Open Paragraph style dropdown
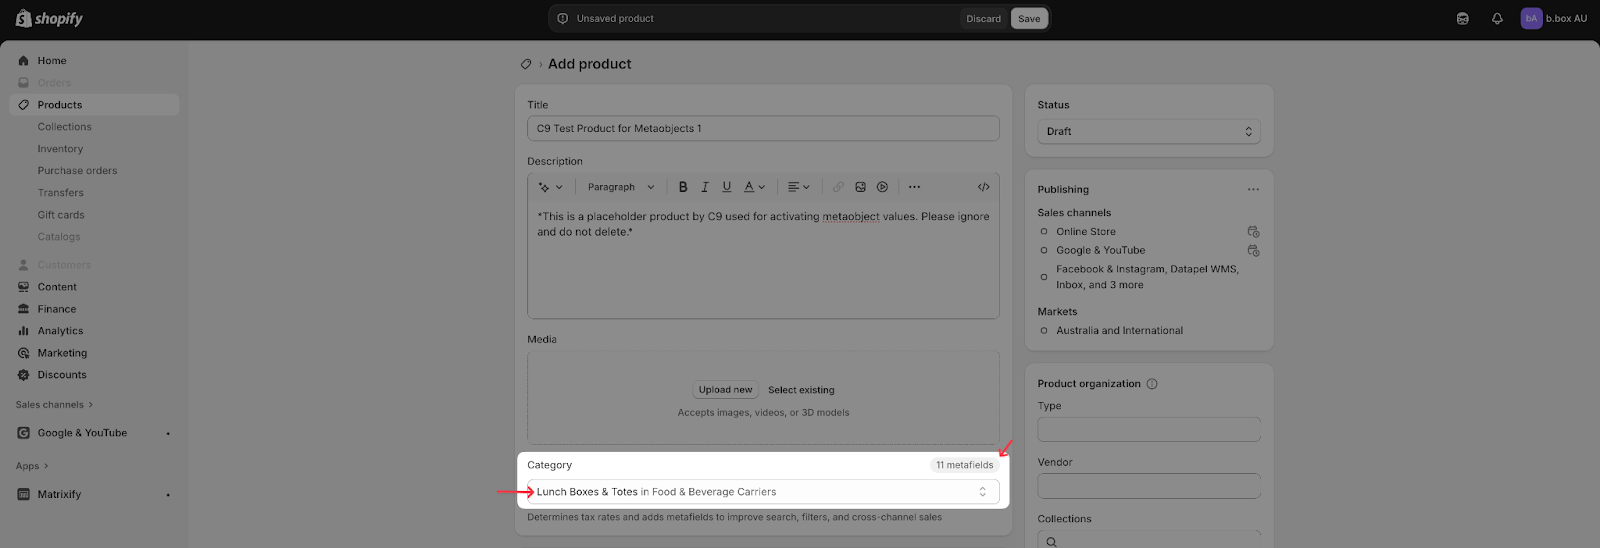The image size is (1600, 548). [x=620, y=187]
